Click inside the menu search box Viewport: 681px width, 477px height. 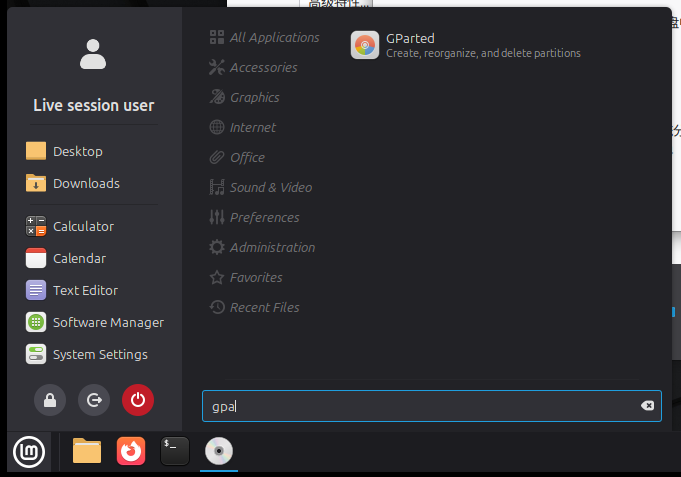(x=420, y=405)
